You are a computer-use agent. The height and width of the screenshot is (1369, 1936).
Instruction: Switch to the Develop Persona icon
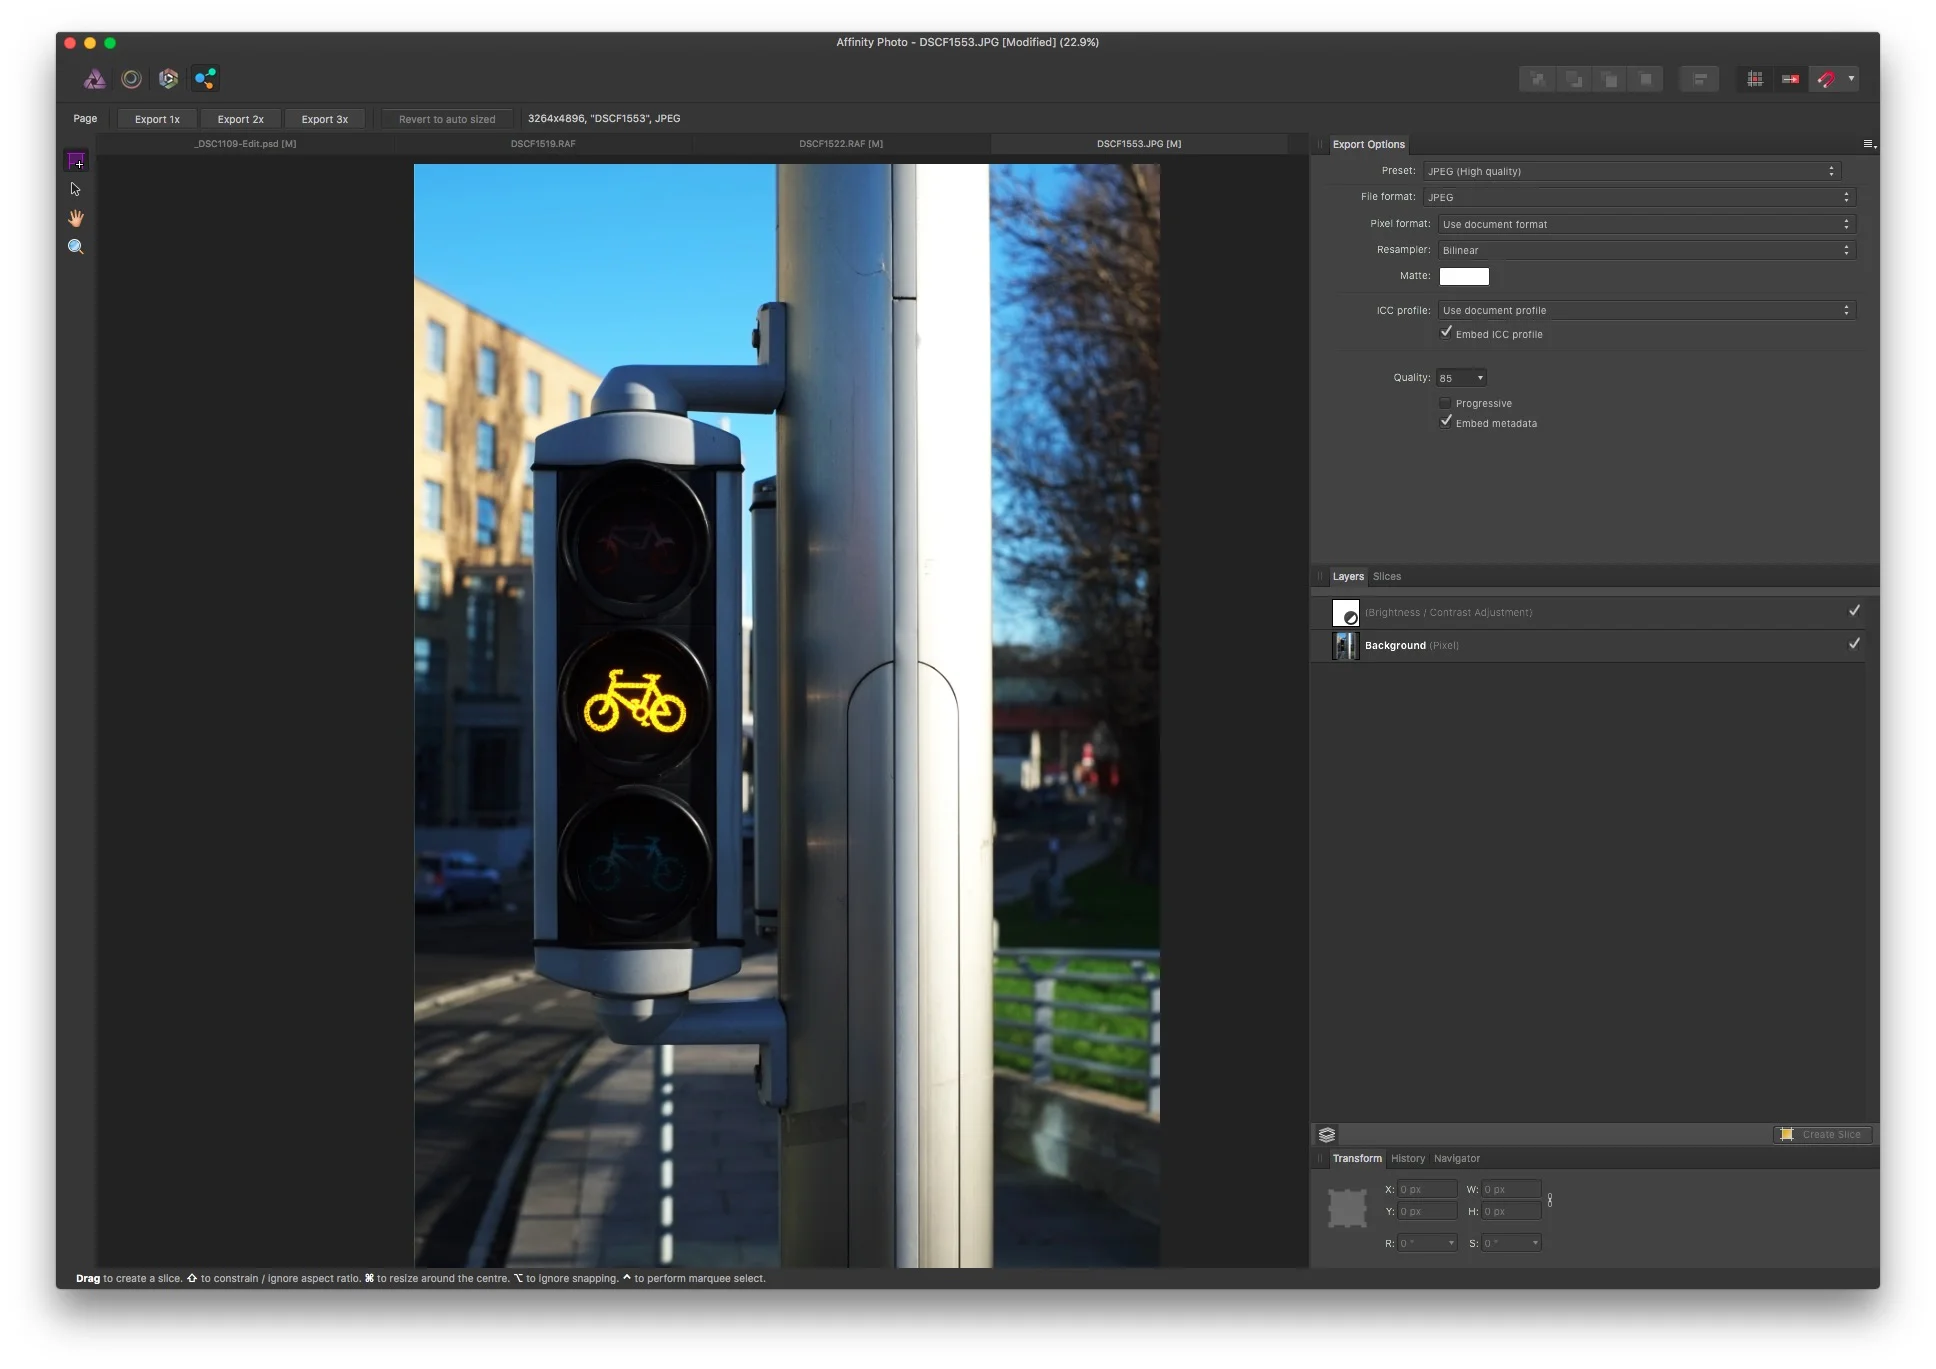click(168, 79)
